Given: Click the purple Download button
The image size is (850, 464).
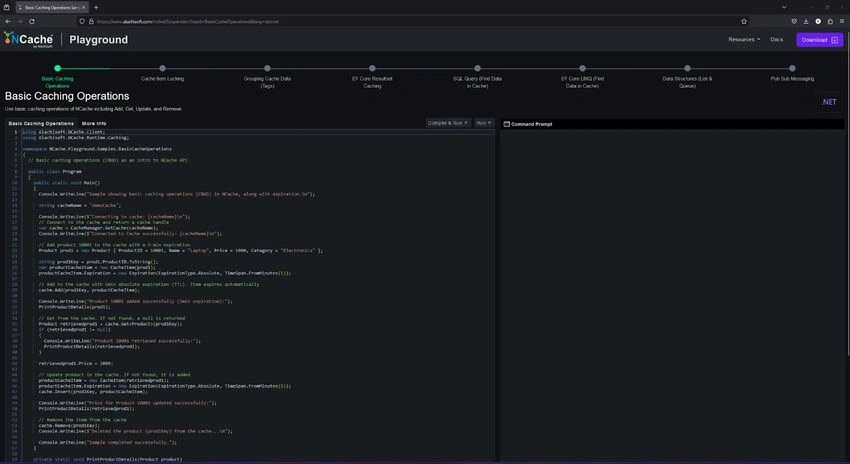Looking at the screenshot, I should coord(819,40).
